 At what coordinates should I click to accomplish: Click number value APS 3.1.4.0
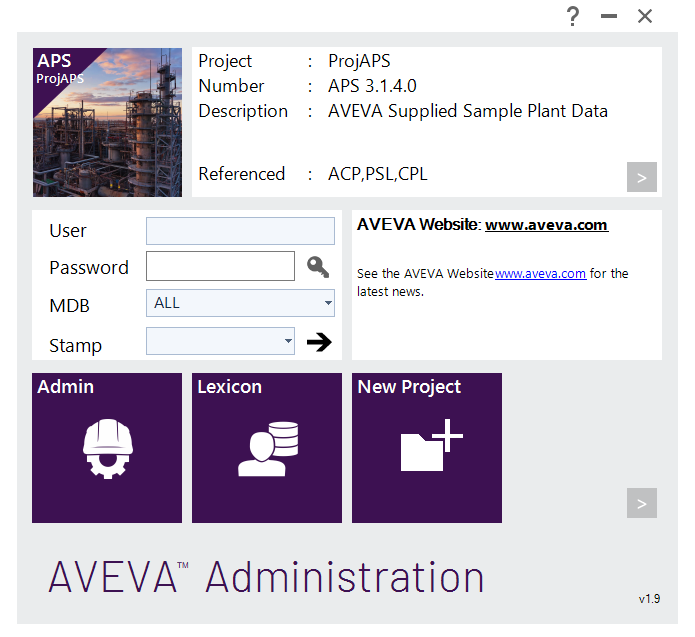click(372, 86)
